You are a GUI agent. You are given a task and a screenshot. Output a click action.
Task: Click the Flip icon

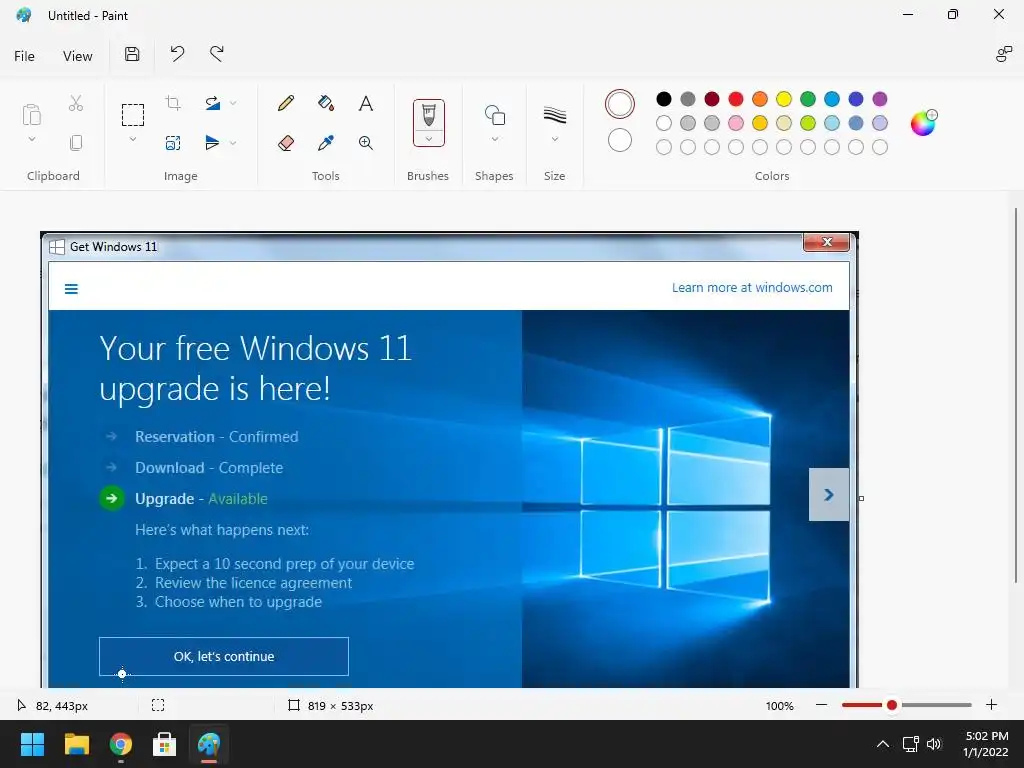[x=212, y=142]
